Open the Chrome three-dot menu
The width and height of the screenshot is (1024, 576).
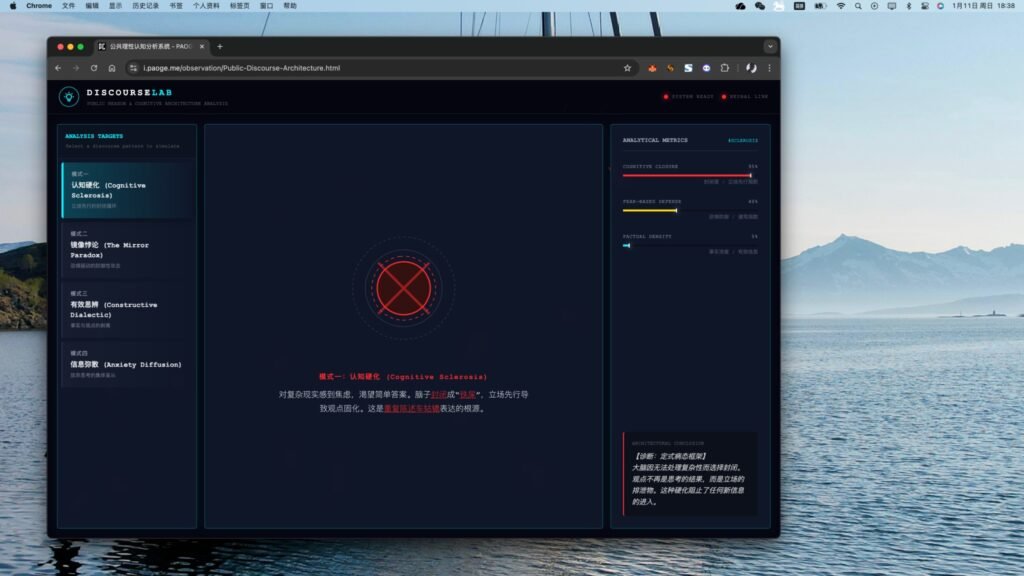769,68
